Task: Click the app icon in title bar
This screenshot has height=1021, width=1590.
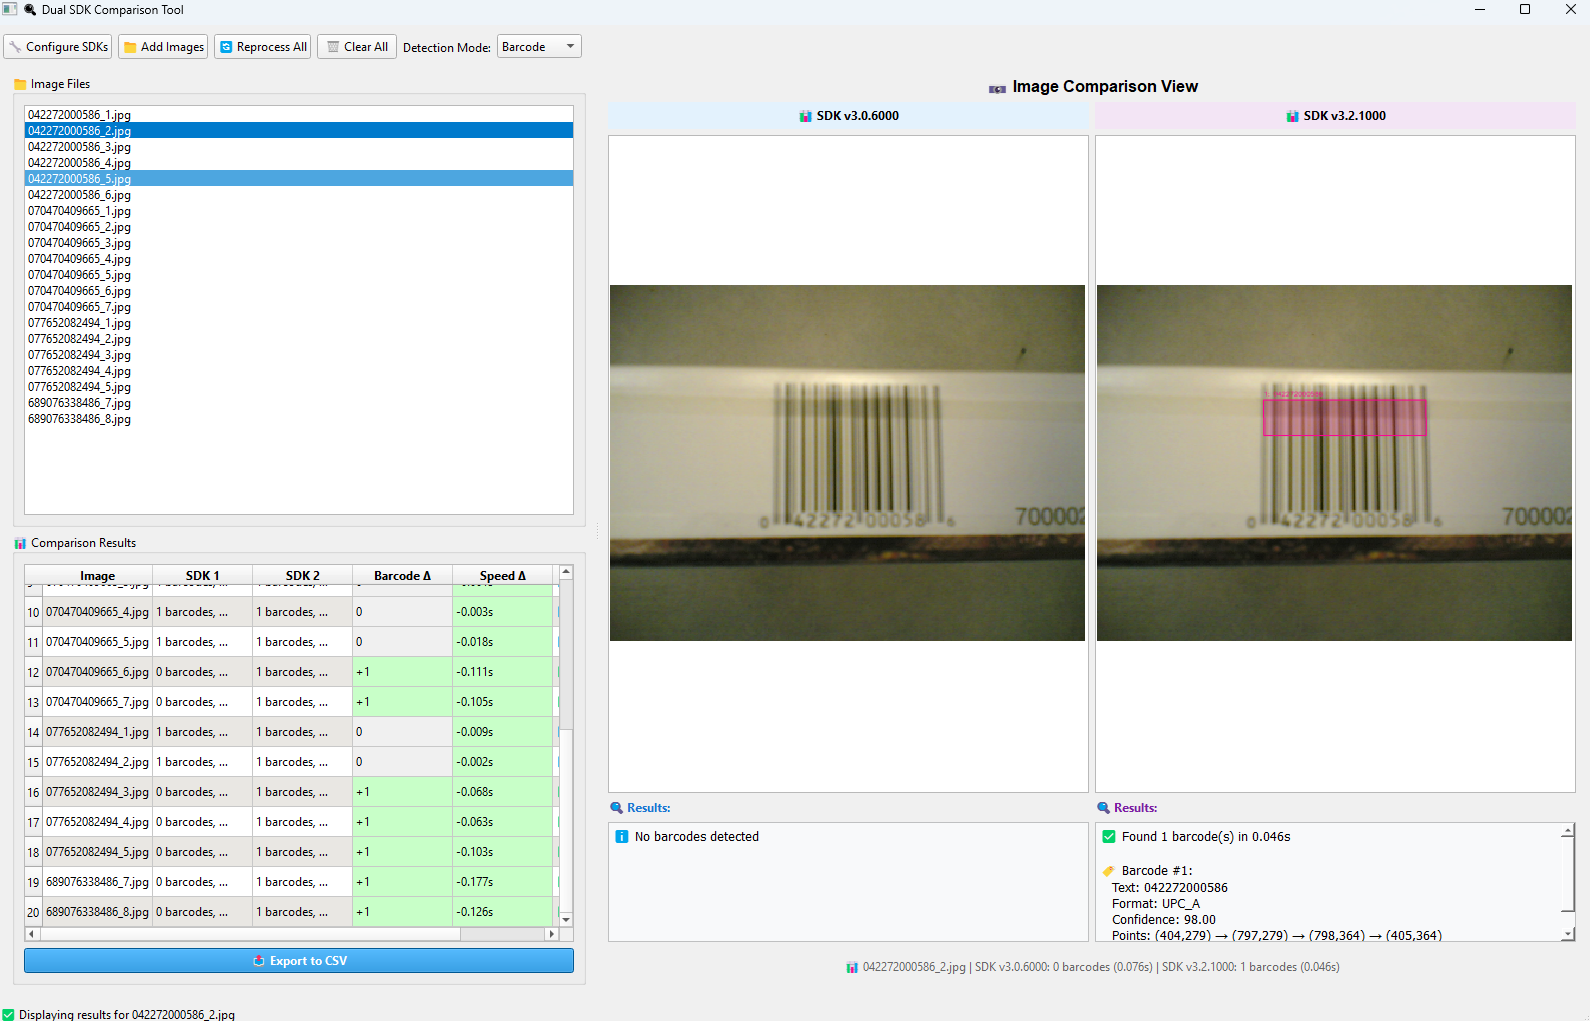Action: pyautogui.click(x=10, y=9)
